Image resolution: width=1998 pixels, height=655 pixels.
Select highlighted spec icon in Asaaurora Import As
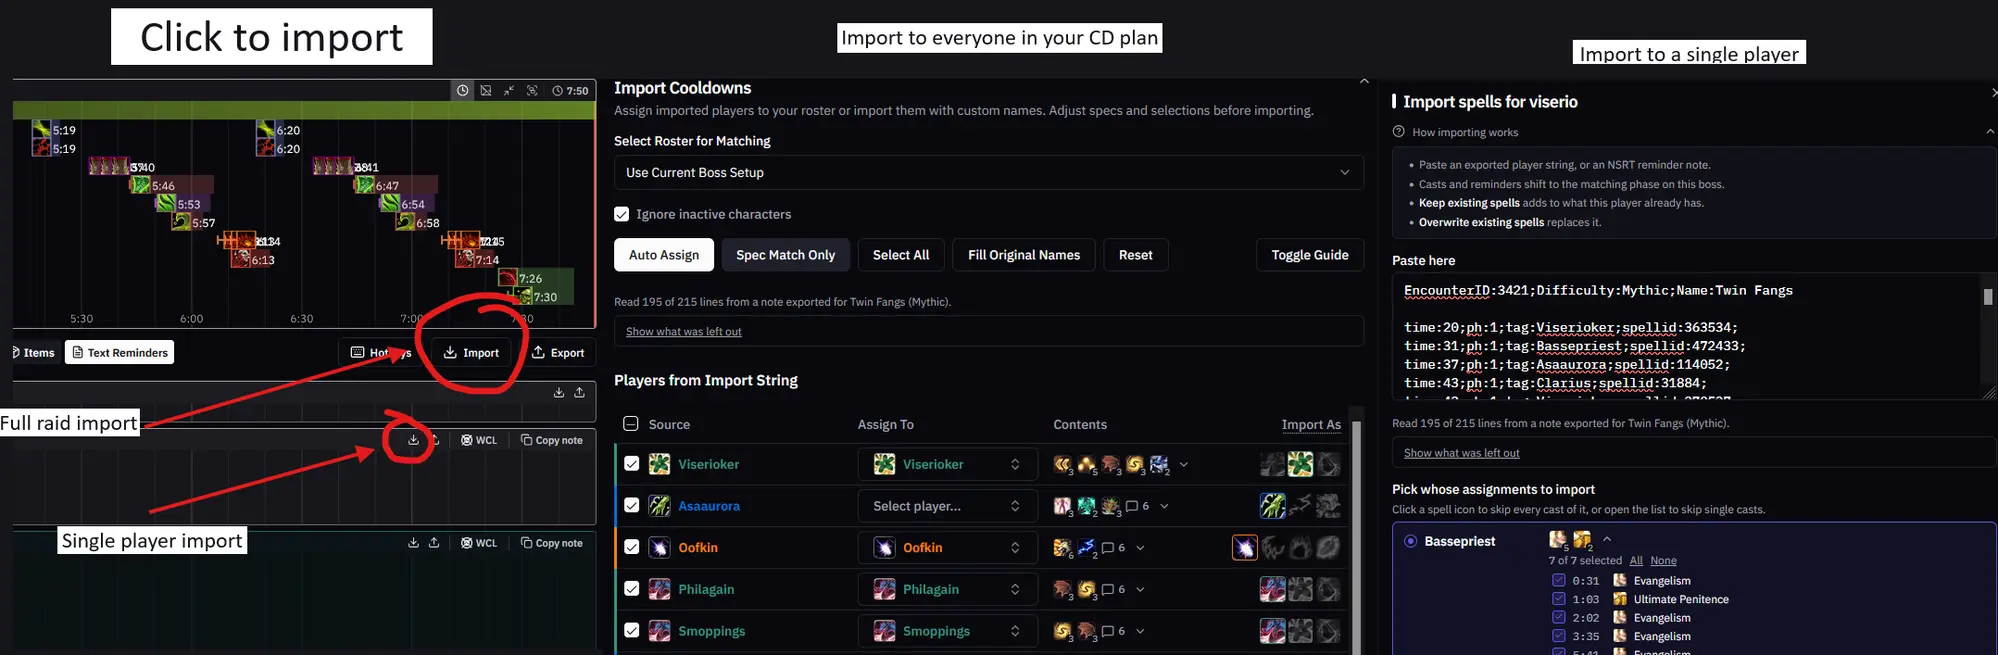(1272, 506)
